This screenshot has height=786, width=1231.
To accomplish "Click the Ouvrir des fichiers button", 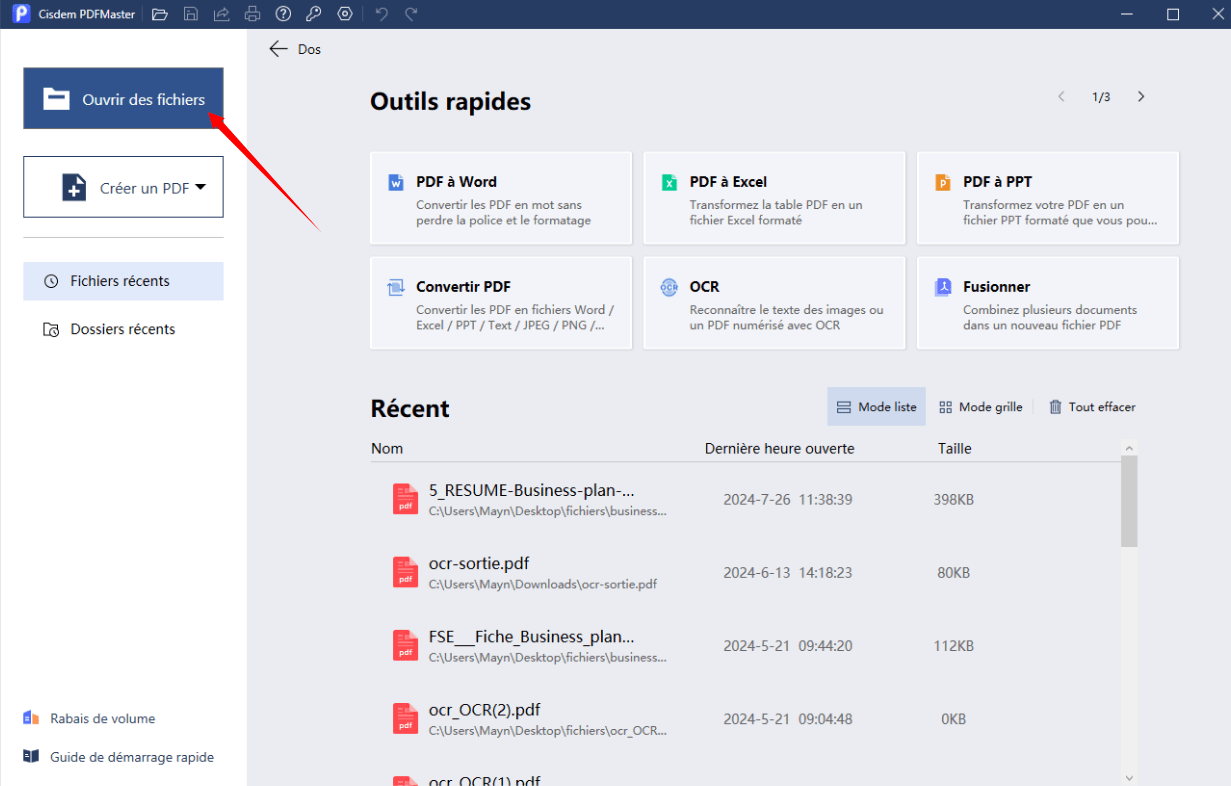I will point(123,99).
